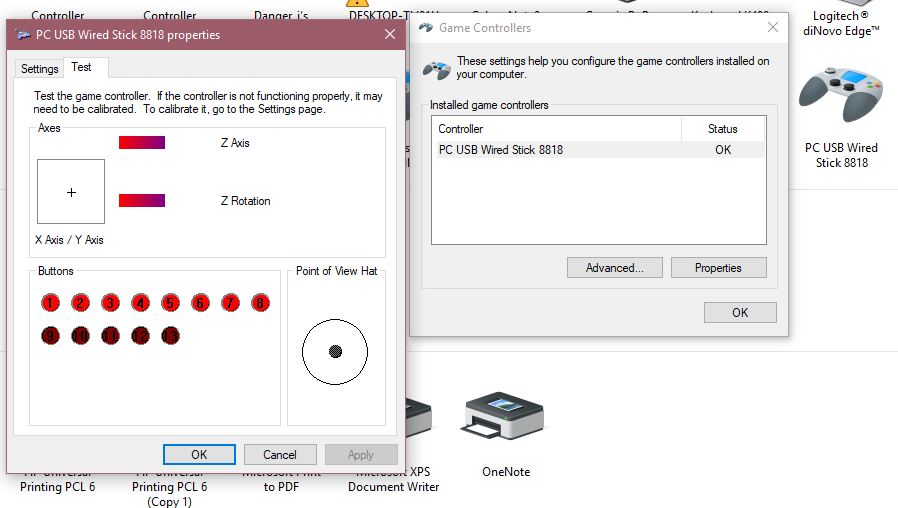Image resolution: width=898 pixels, height=508 pixels.
Task: Click button indicator 8
Action: 260,302
